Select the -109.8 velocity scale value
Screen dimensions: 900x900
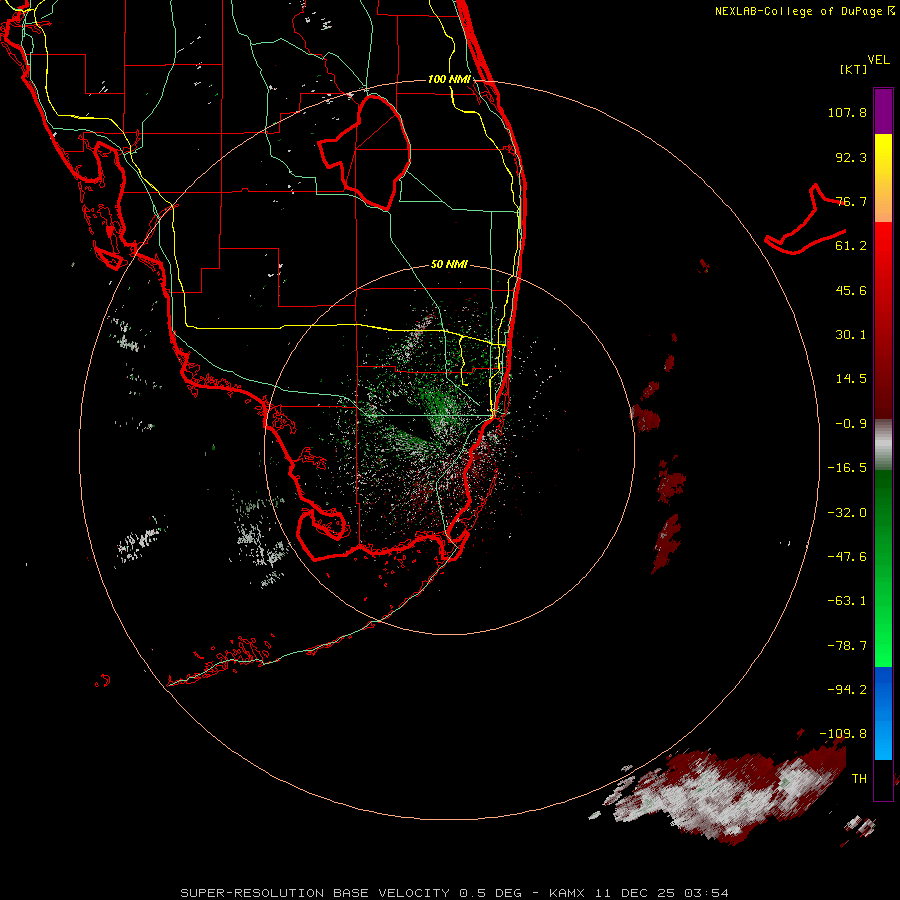(x=843, y=734)
